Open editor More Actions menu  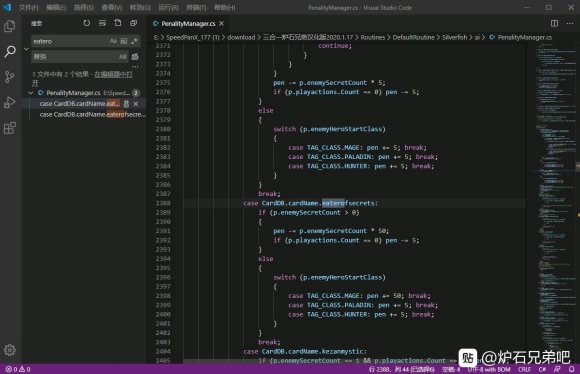(x=570, y=23)
